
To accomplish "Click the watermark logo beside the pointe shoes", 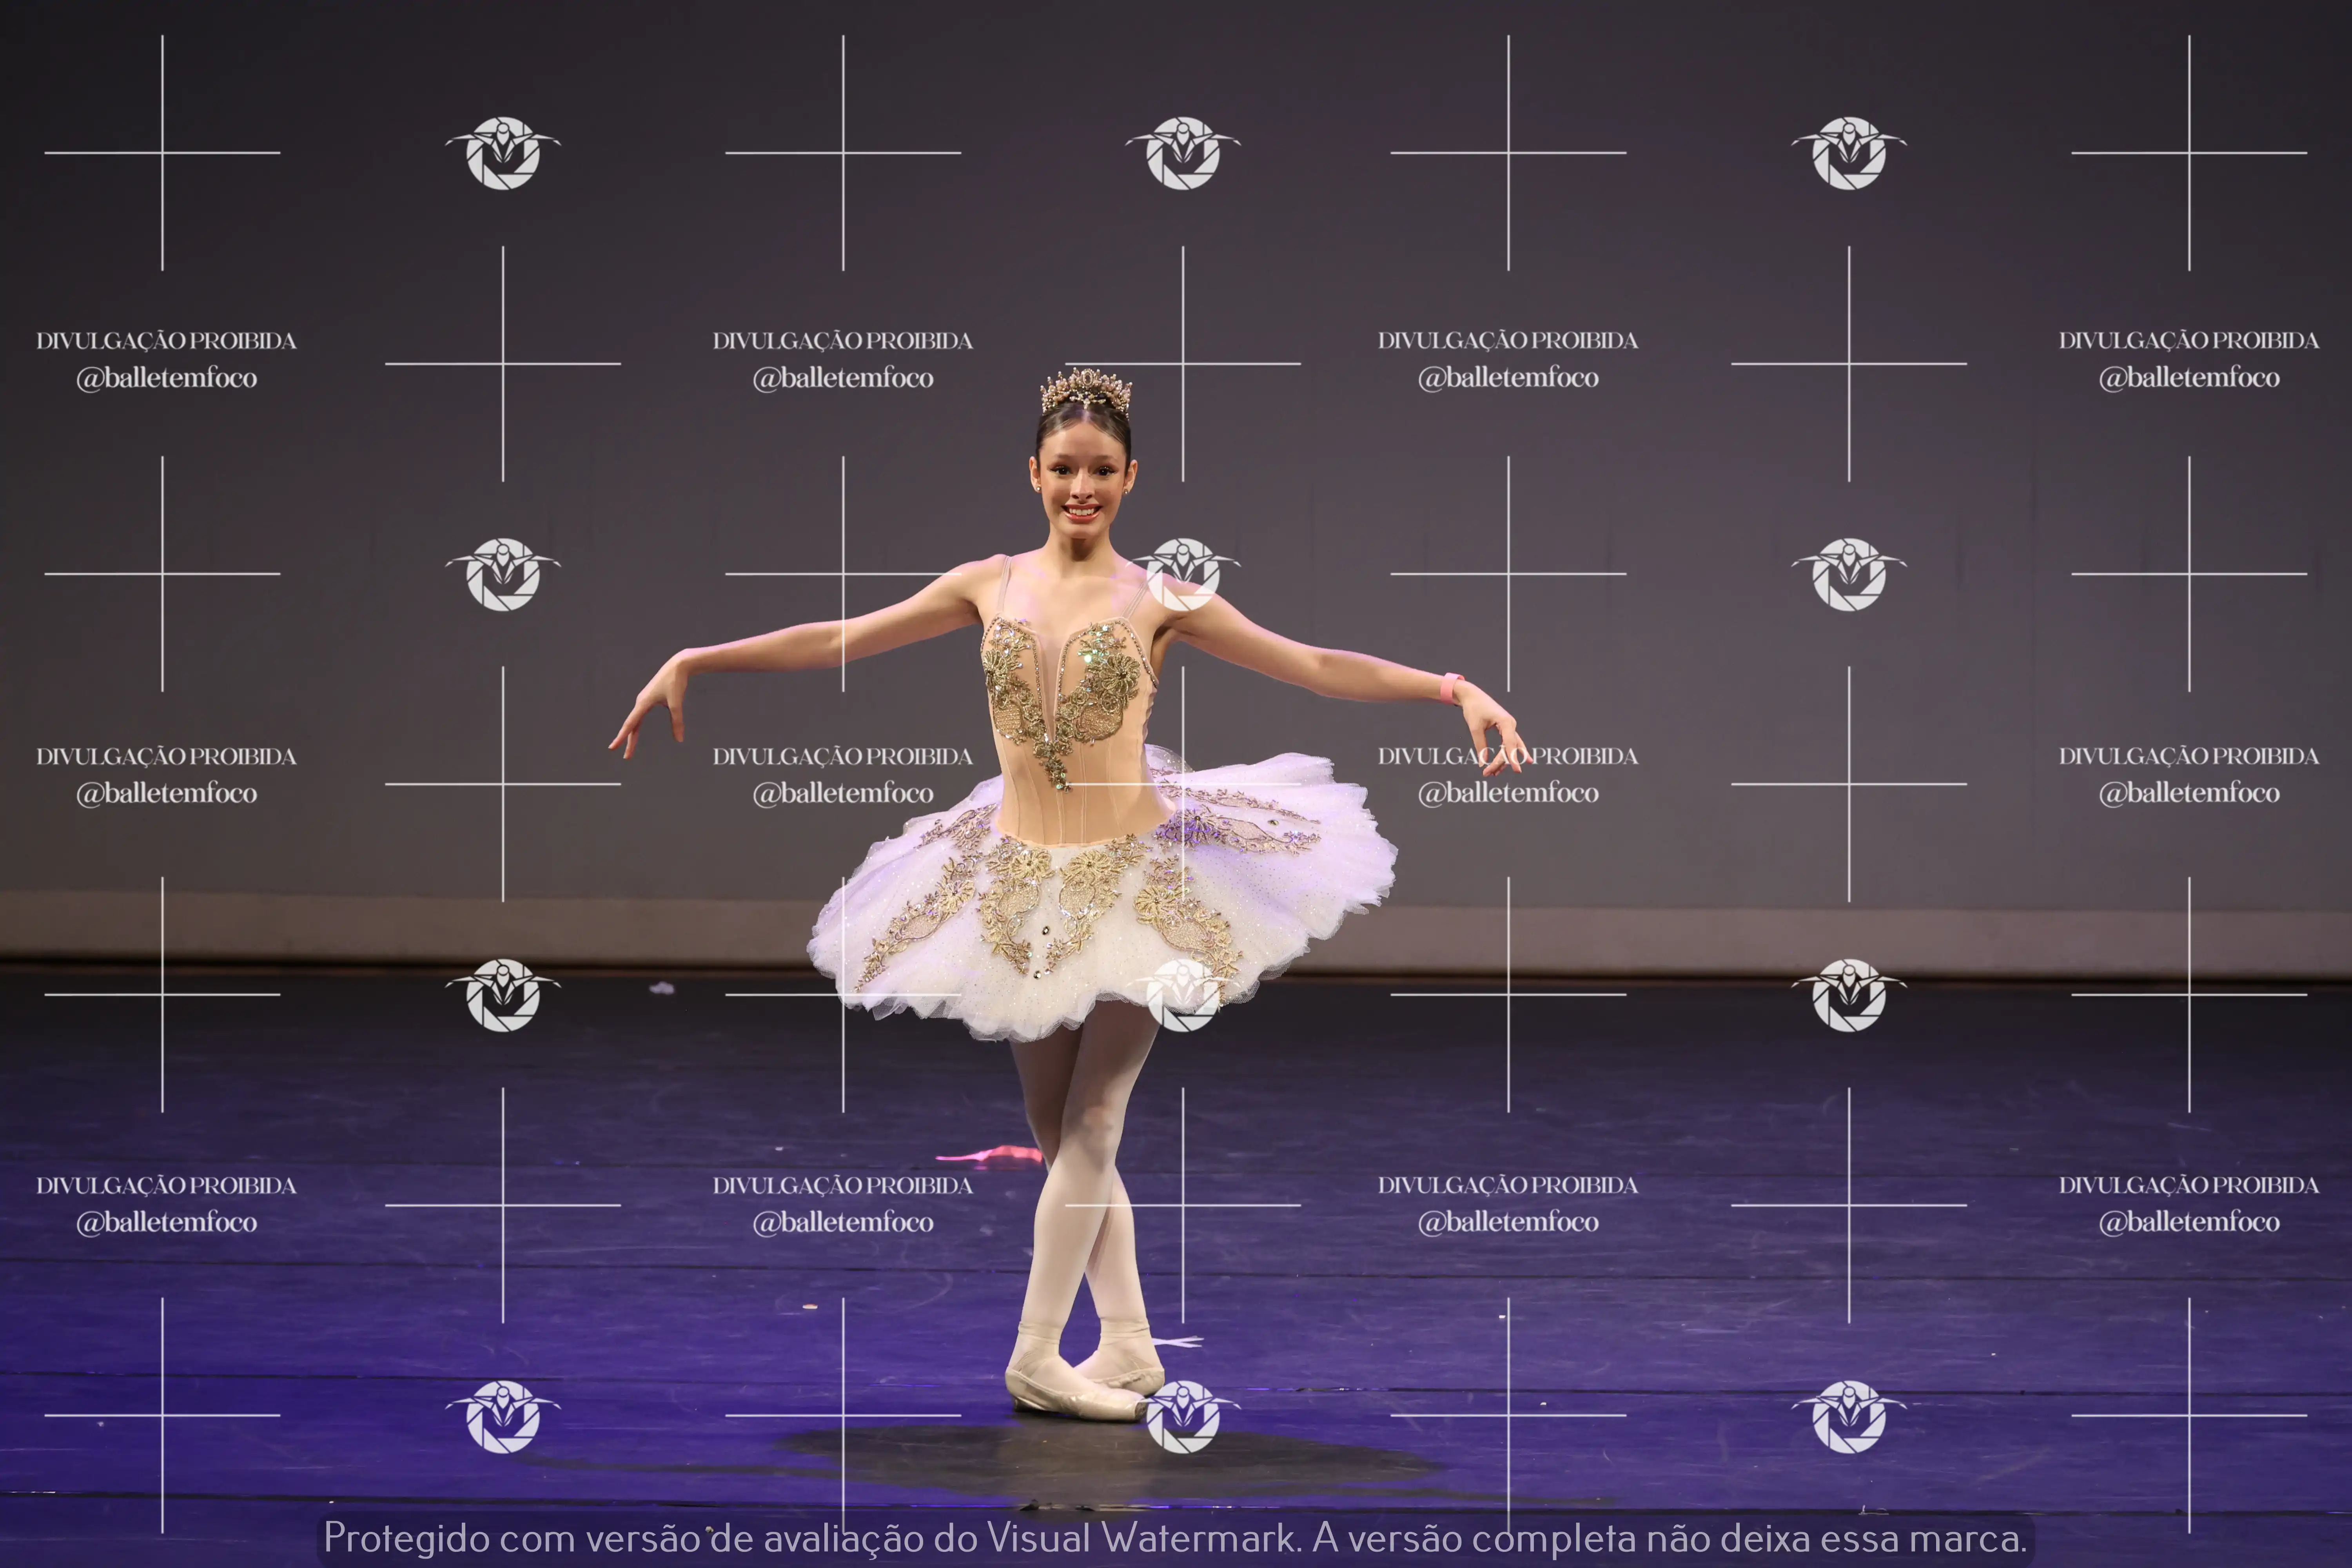I will [x=1183, y=1416].
